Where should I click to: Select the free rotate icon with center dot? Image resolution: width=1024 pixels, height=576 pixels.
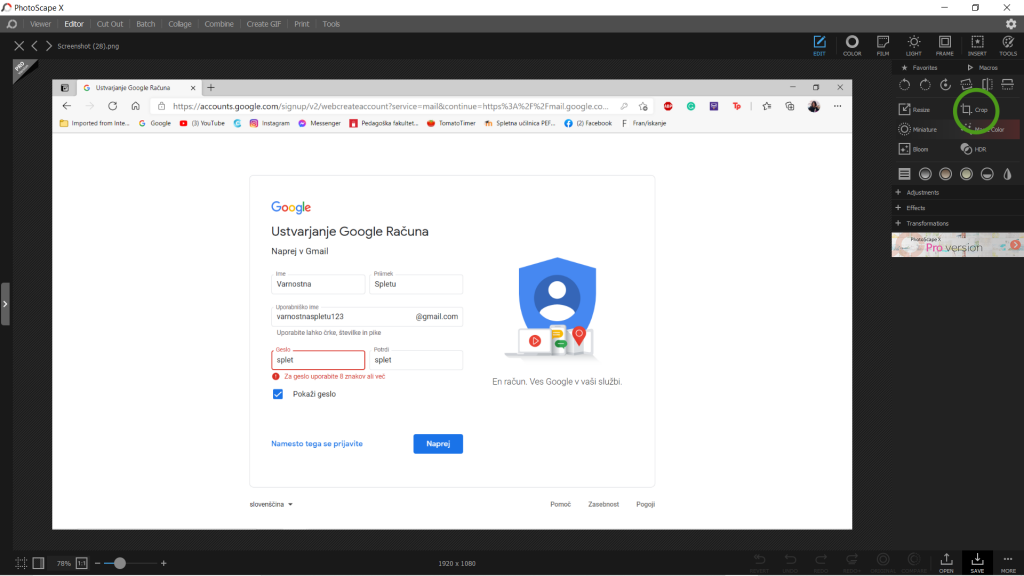tap(946, 84)
